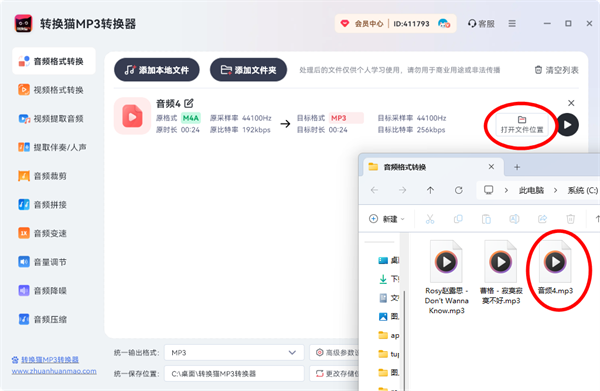Click the delete trash icon in Explorer
The image size is (600, 391).
pos(570,219)
